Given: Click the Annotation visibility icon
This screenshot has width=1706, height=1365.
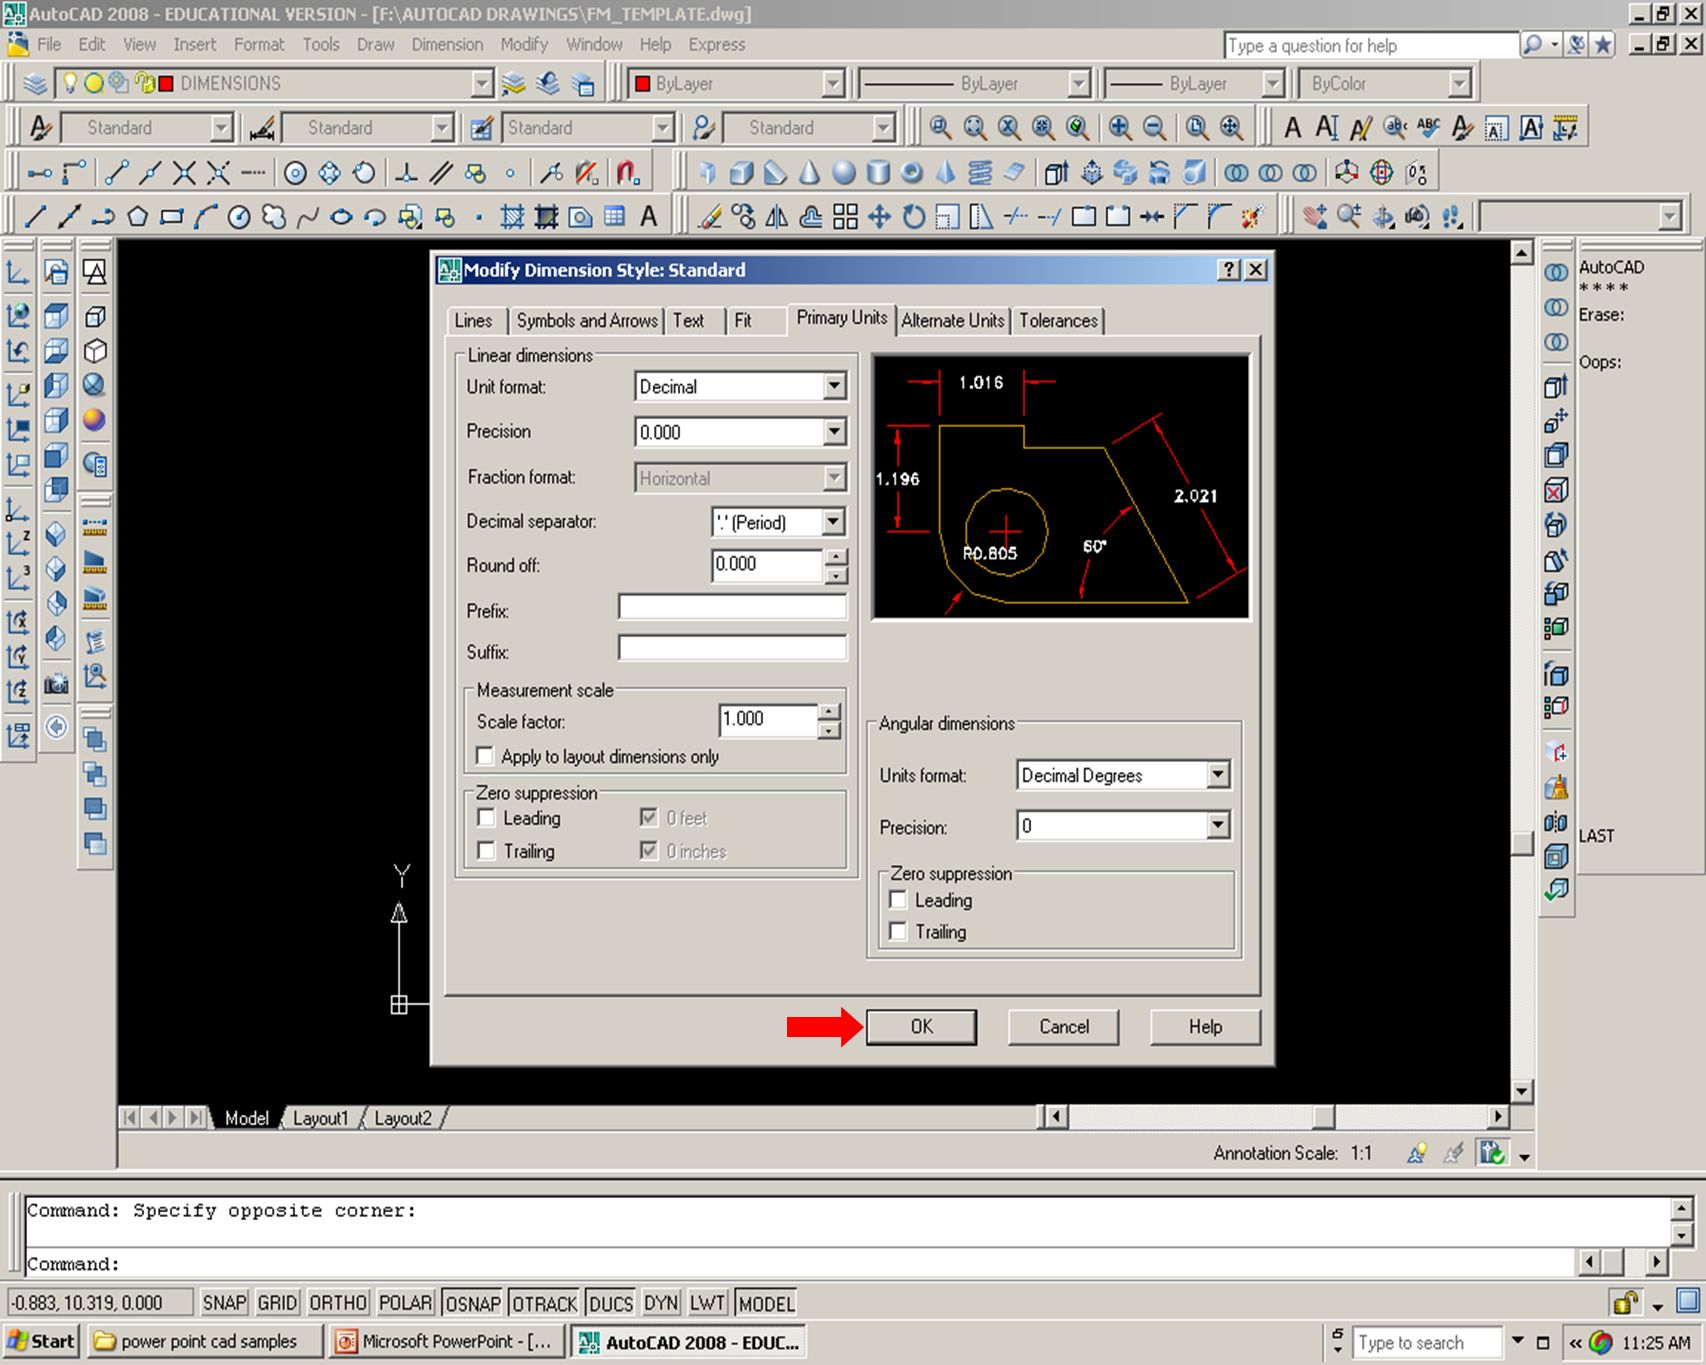Looking at the screenshot, I should 1417,1153.
